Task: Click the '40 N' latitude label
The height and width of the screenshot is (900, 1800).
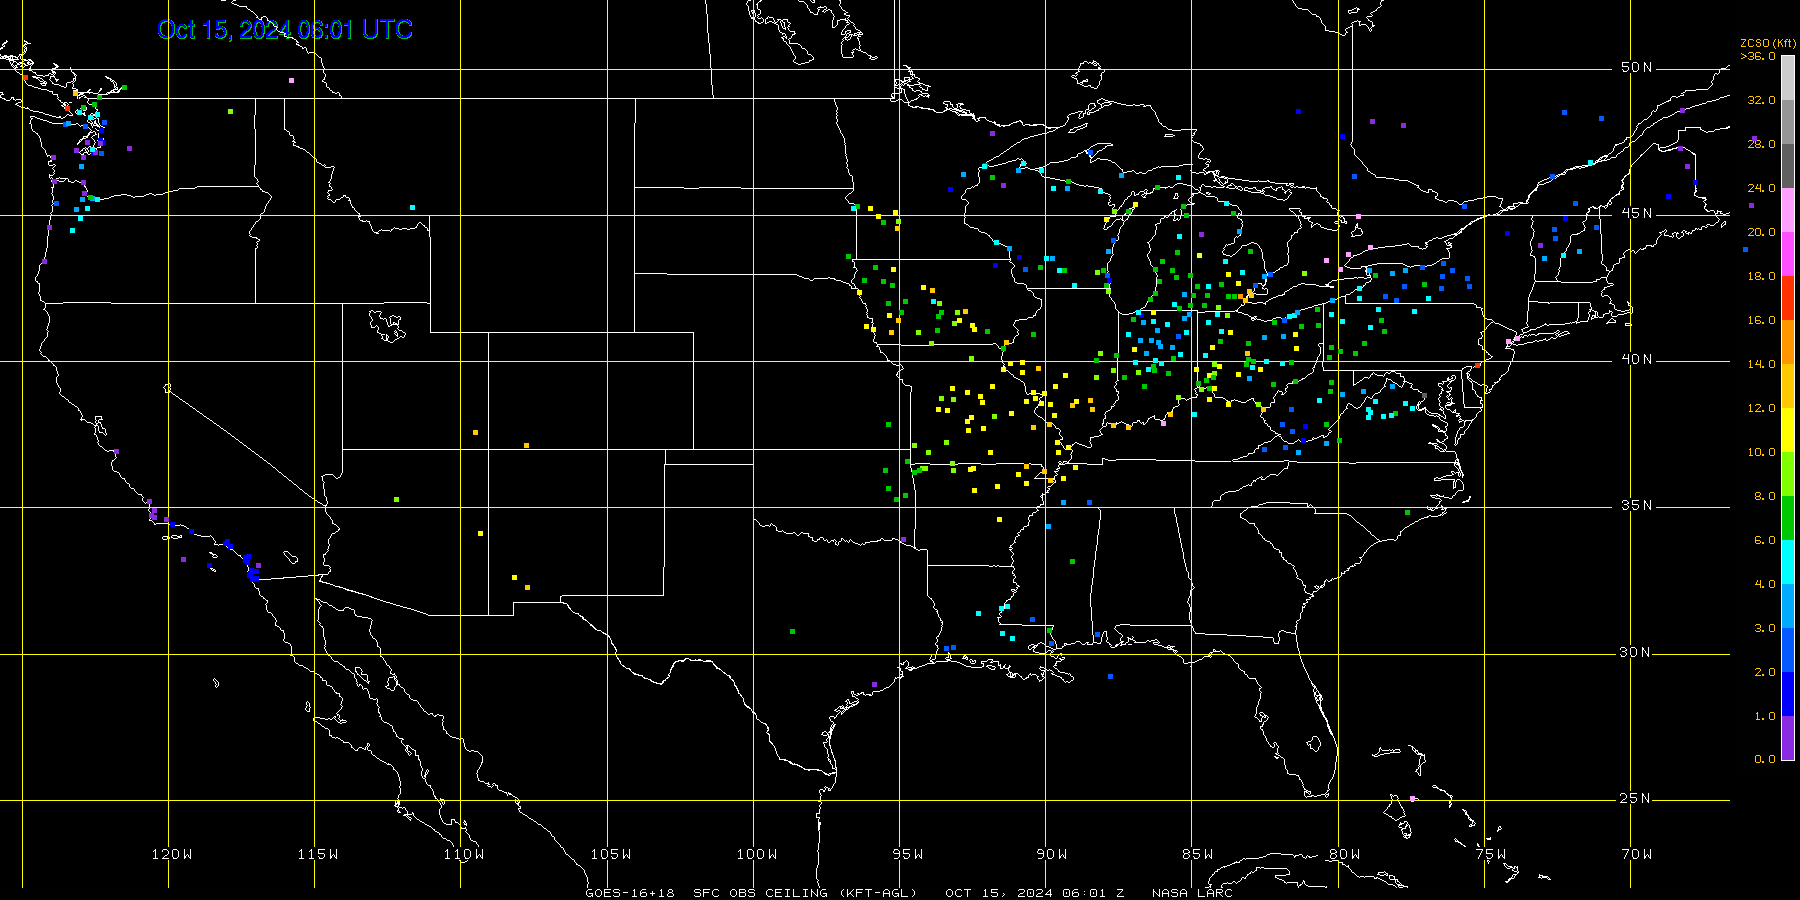Action: click(x=1637, y=360)
